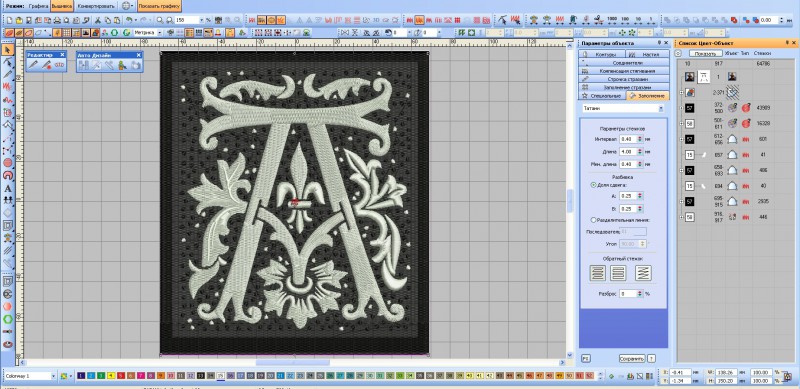800x389 pixels.
Task: Select the 'Доля сдвига' radio button
Action: click(x=593, y=185)
